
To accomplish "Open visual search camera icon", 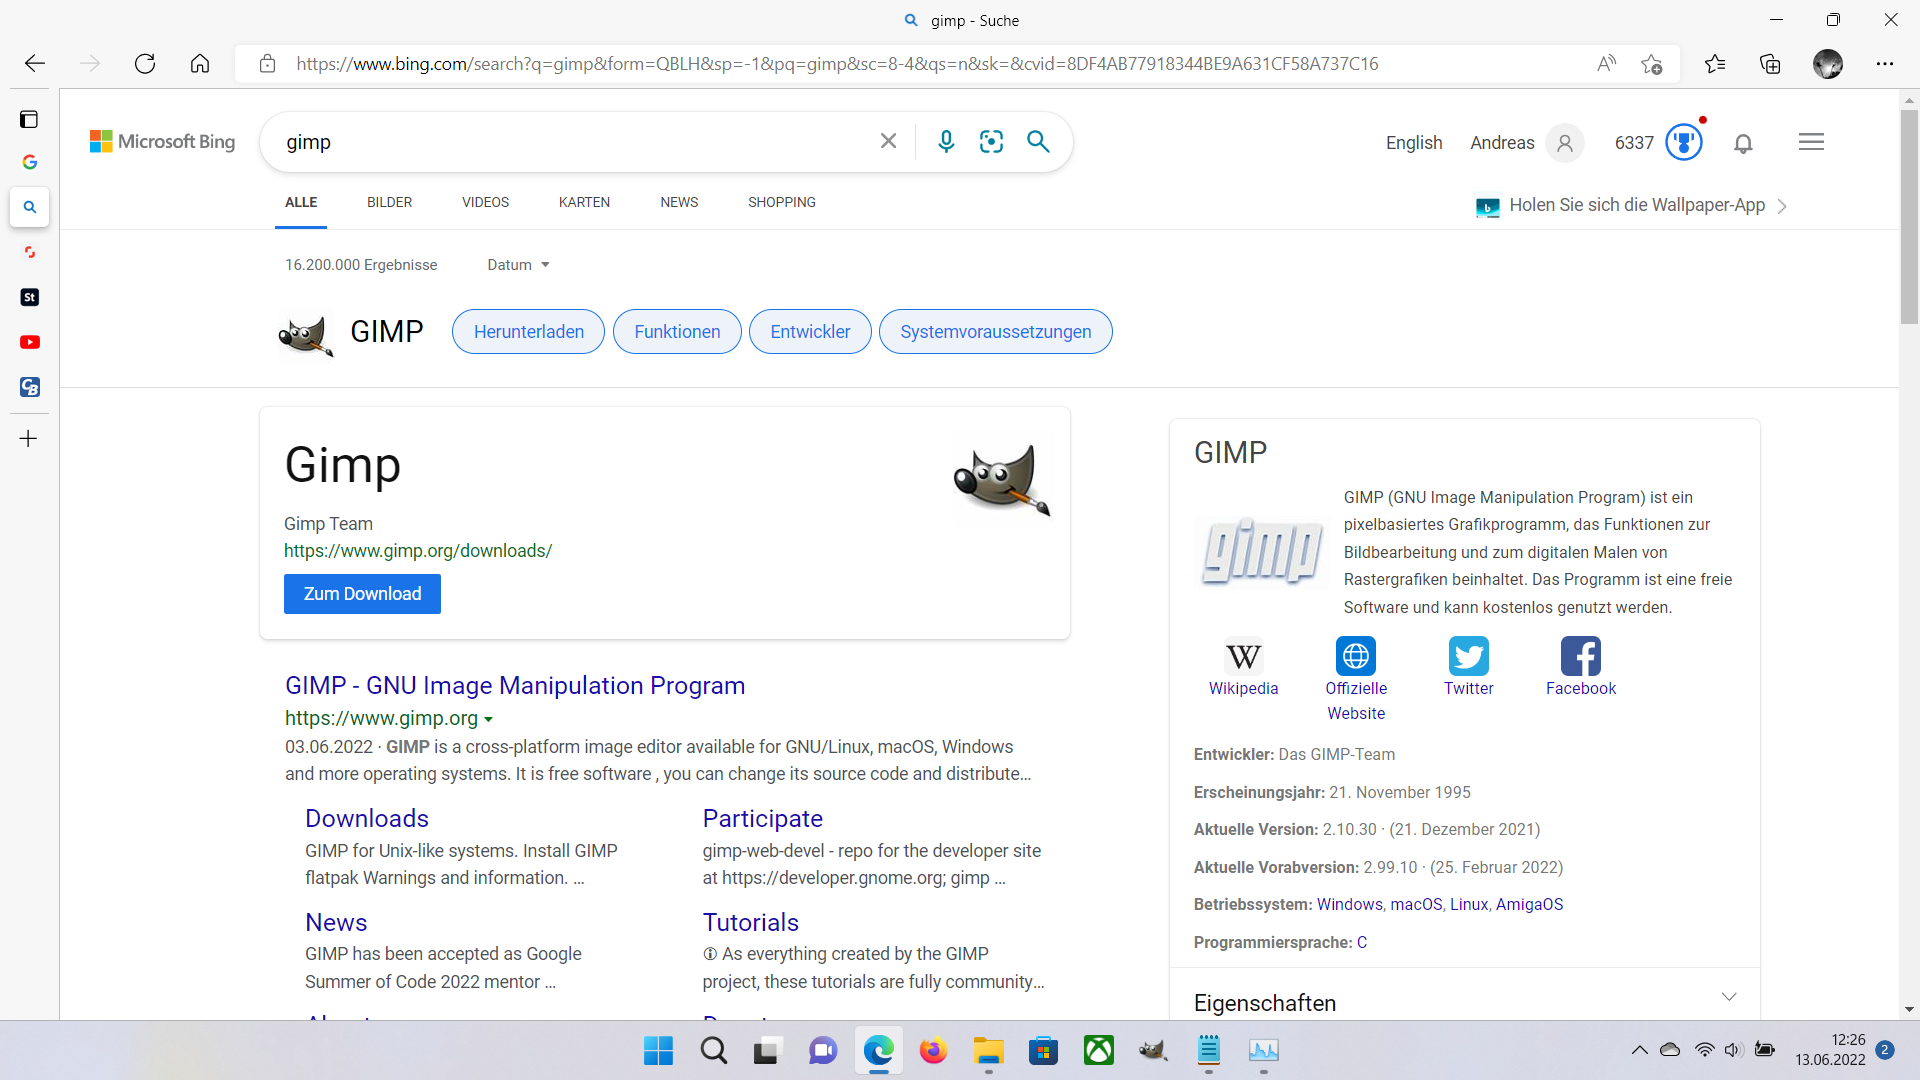I will [x=991, y=142].
